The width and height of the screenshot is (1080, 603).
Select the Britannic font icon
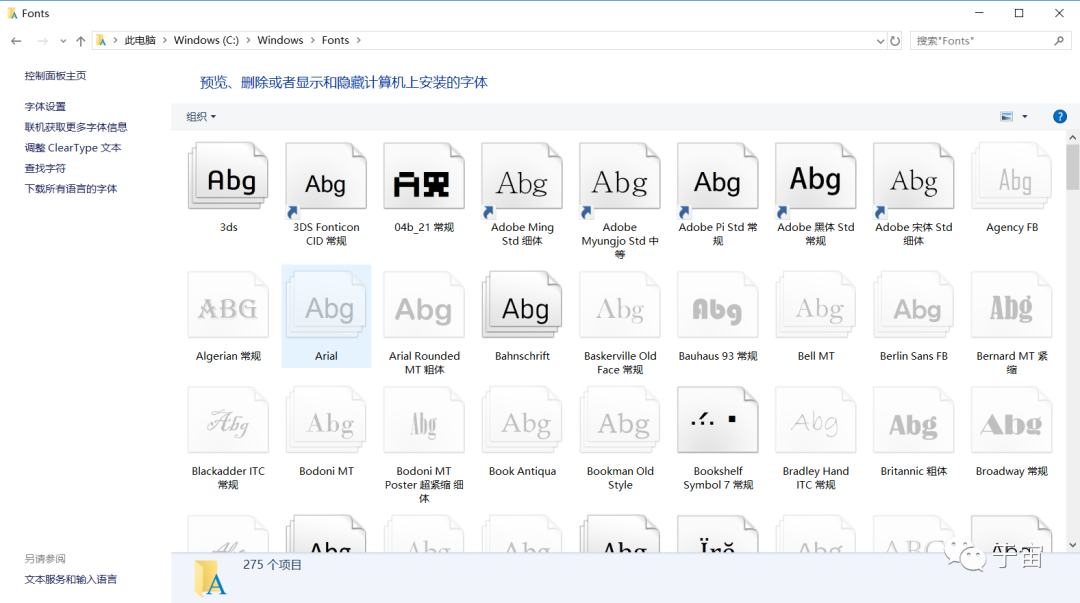tap(913, 420)
